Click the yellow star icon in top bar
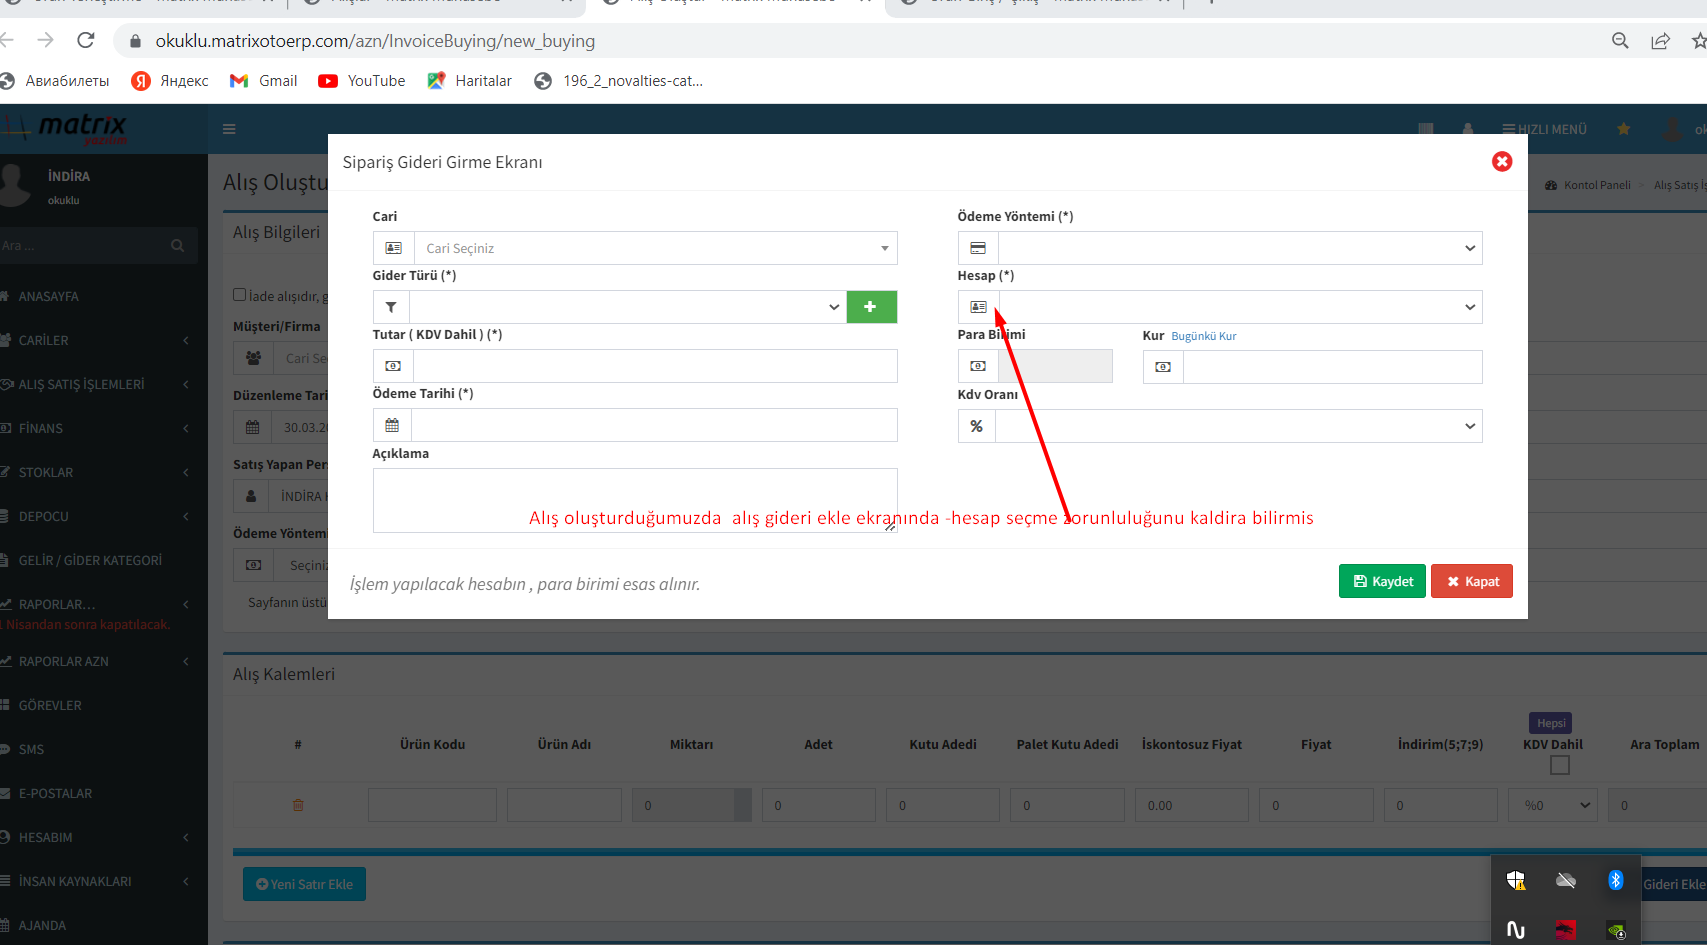This screenshot has height=945, width=1707. pyautogui.click(x=1623, y=129)
